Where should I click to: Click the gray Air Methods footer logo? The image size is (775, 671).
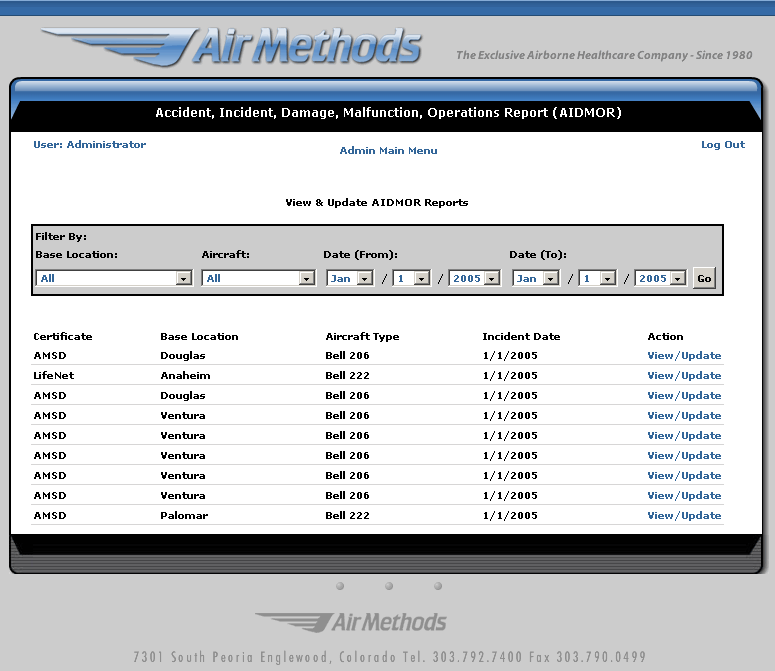[x=350, y=622]
